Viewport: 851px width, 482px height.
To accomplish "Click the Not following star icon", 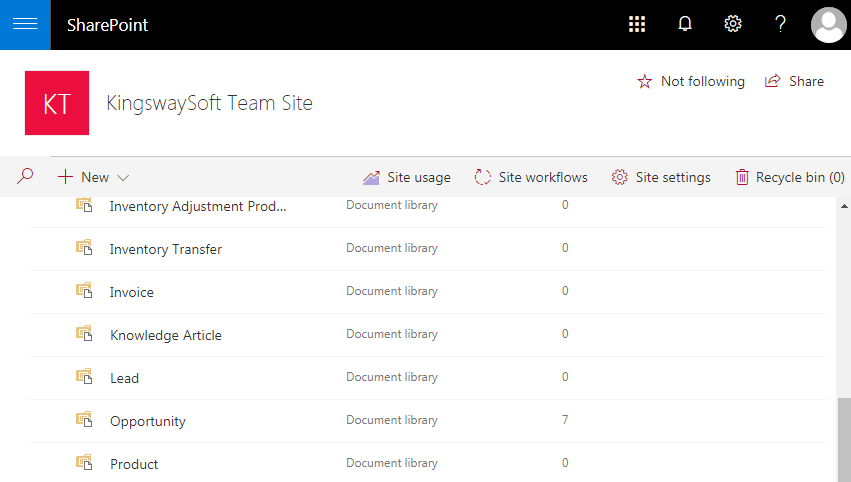I will (644, 81).
